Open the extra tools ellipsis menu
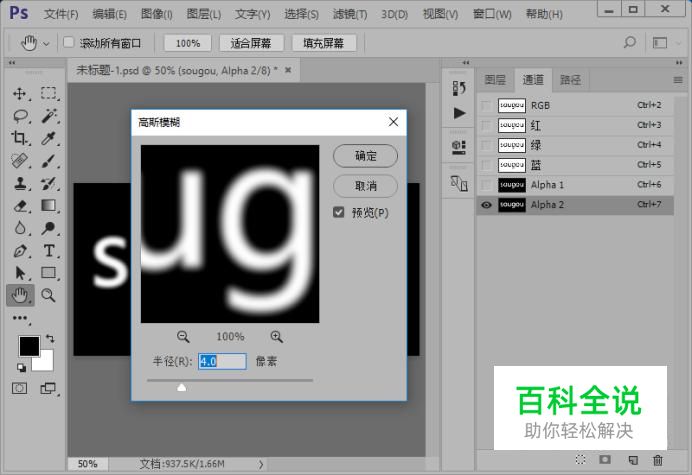692x475 pixels. (x=20, y=318)
